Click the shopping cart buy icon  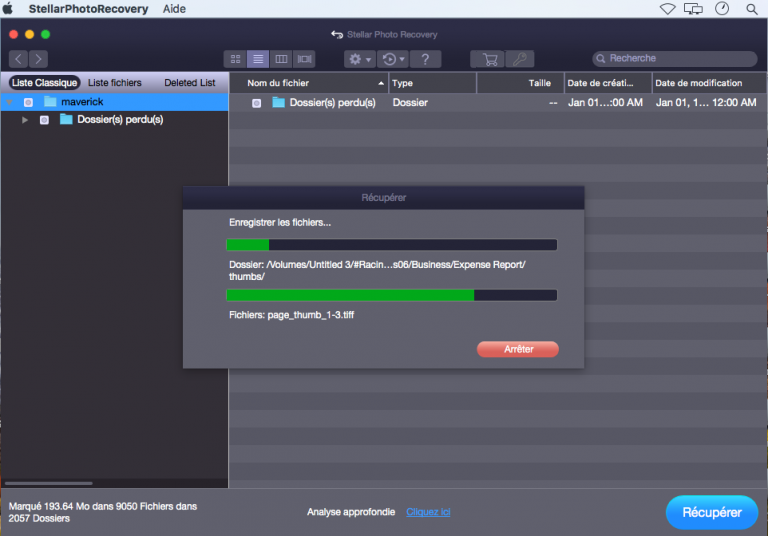(x=488, y=59)
